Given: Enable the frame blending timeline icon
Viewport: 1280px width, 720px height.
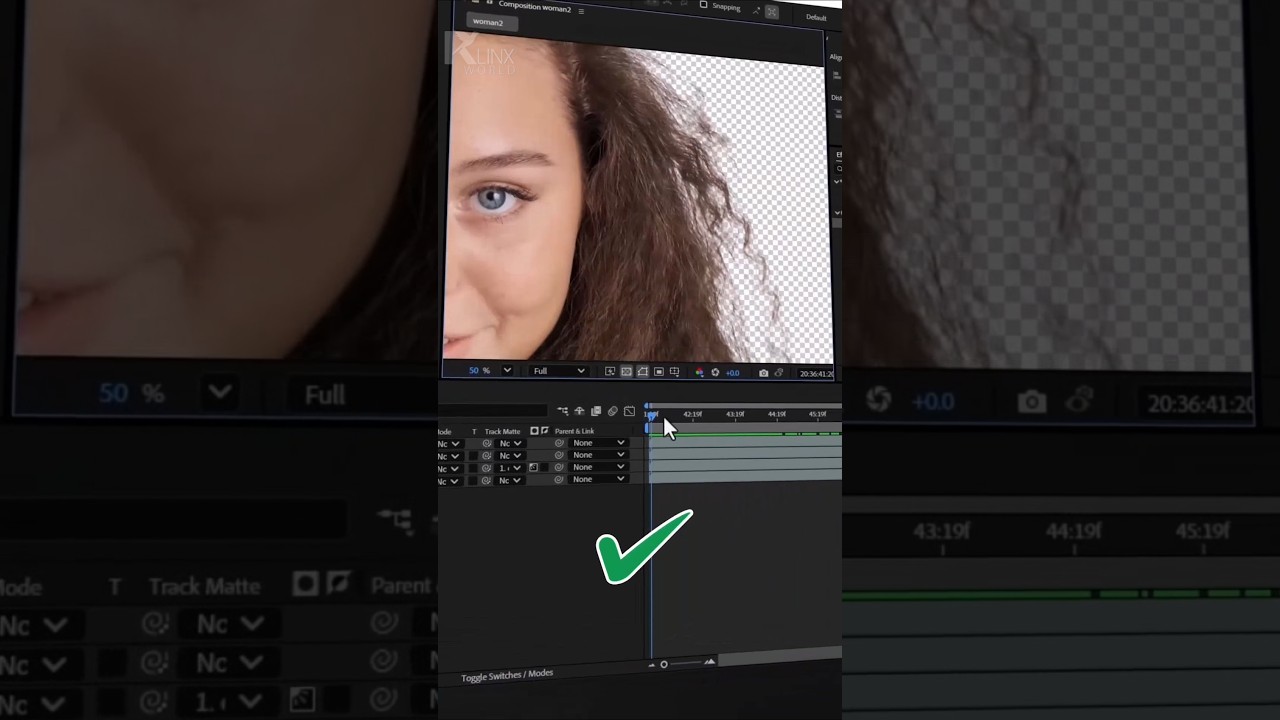Looking at the screenshot, I should [596, 411].
